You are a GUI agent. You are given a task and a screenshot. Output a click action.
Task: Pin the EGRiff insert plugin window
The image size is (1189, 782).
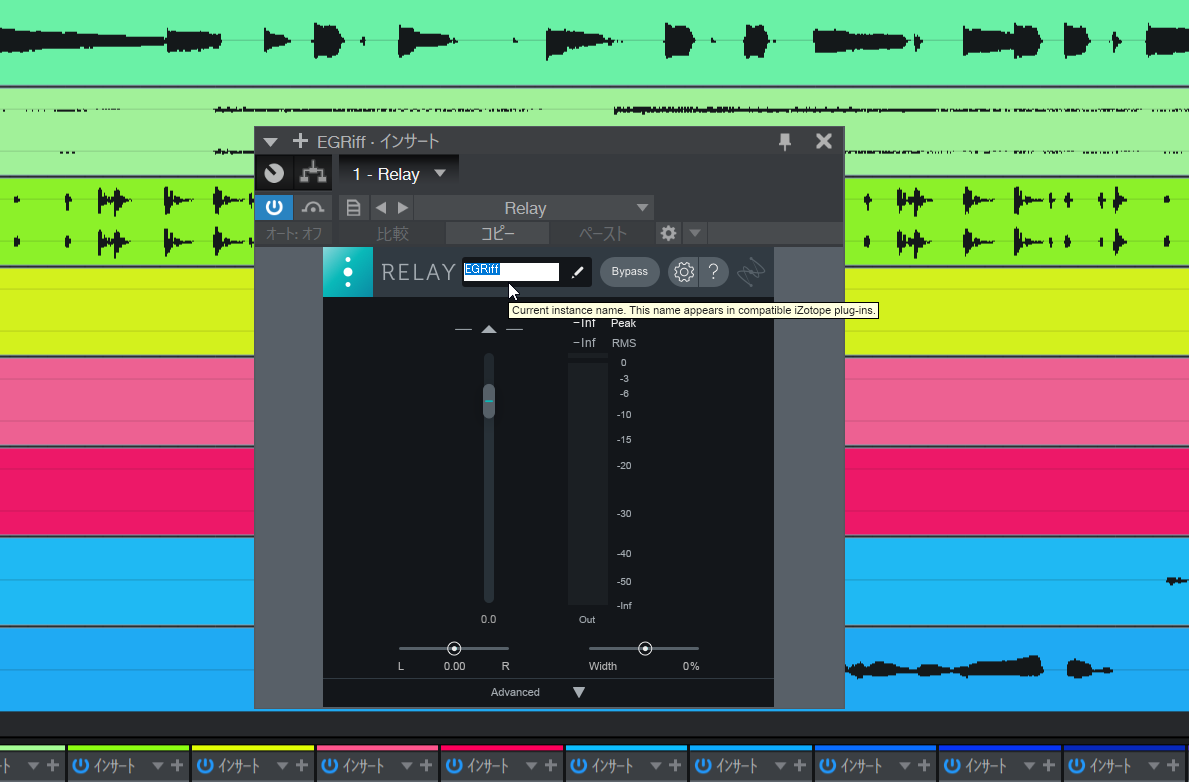(785, 142)
